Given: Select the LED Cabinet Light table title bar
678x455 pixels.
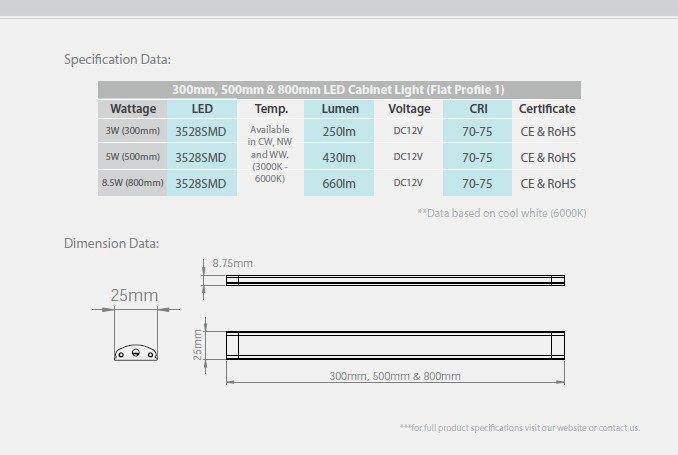Looking at the screenshot, I should (x=339, y=89).
